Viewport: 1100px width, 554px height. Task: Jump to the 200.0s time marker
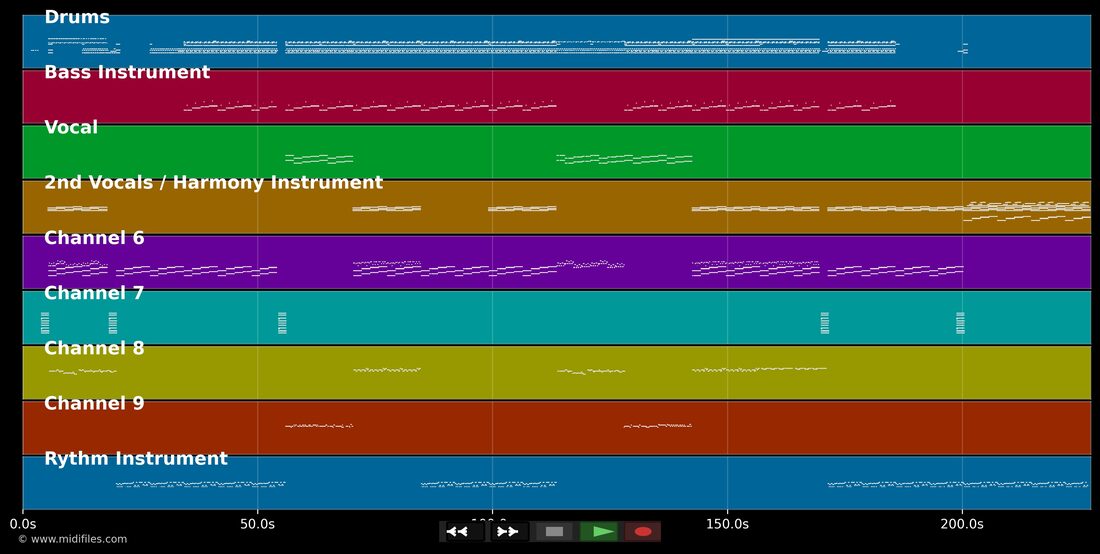coord(962,524)
